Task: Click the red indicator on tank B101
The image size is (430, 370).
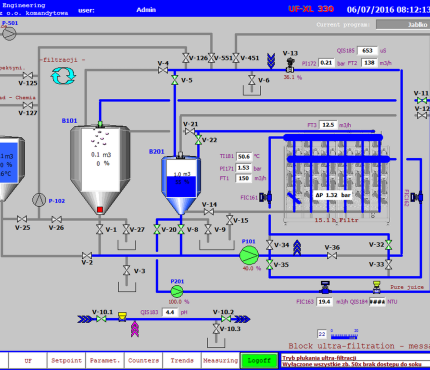Action: coord(100,210)
